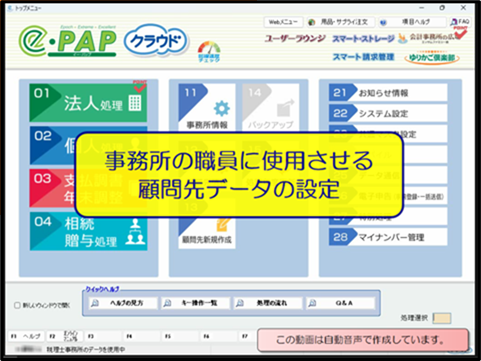Click the building icon on the 法人処理 tile
The height and width of the screenshot is (361, 481).
[135, 103]
